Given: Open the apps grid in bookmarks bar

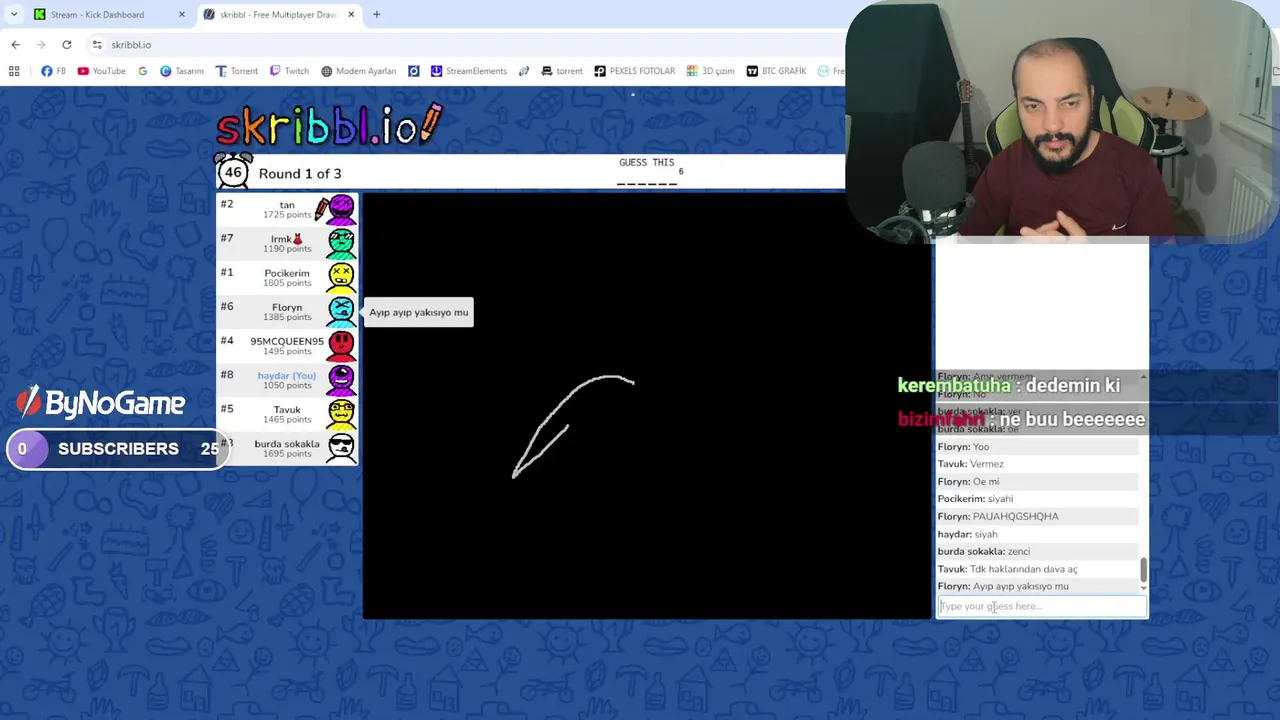Looking at the screenshot, I should 14,71.
